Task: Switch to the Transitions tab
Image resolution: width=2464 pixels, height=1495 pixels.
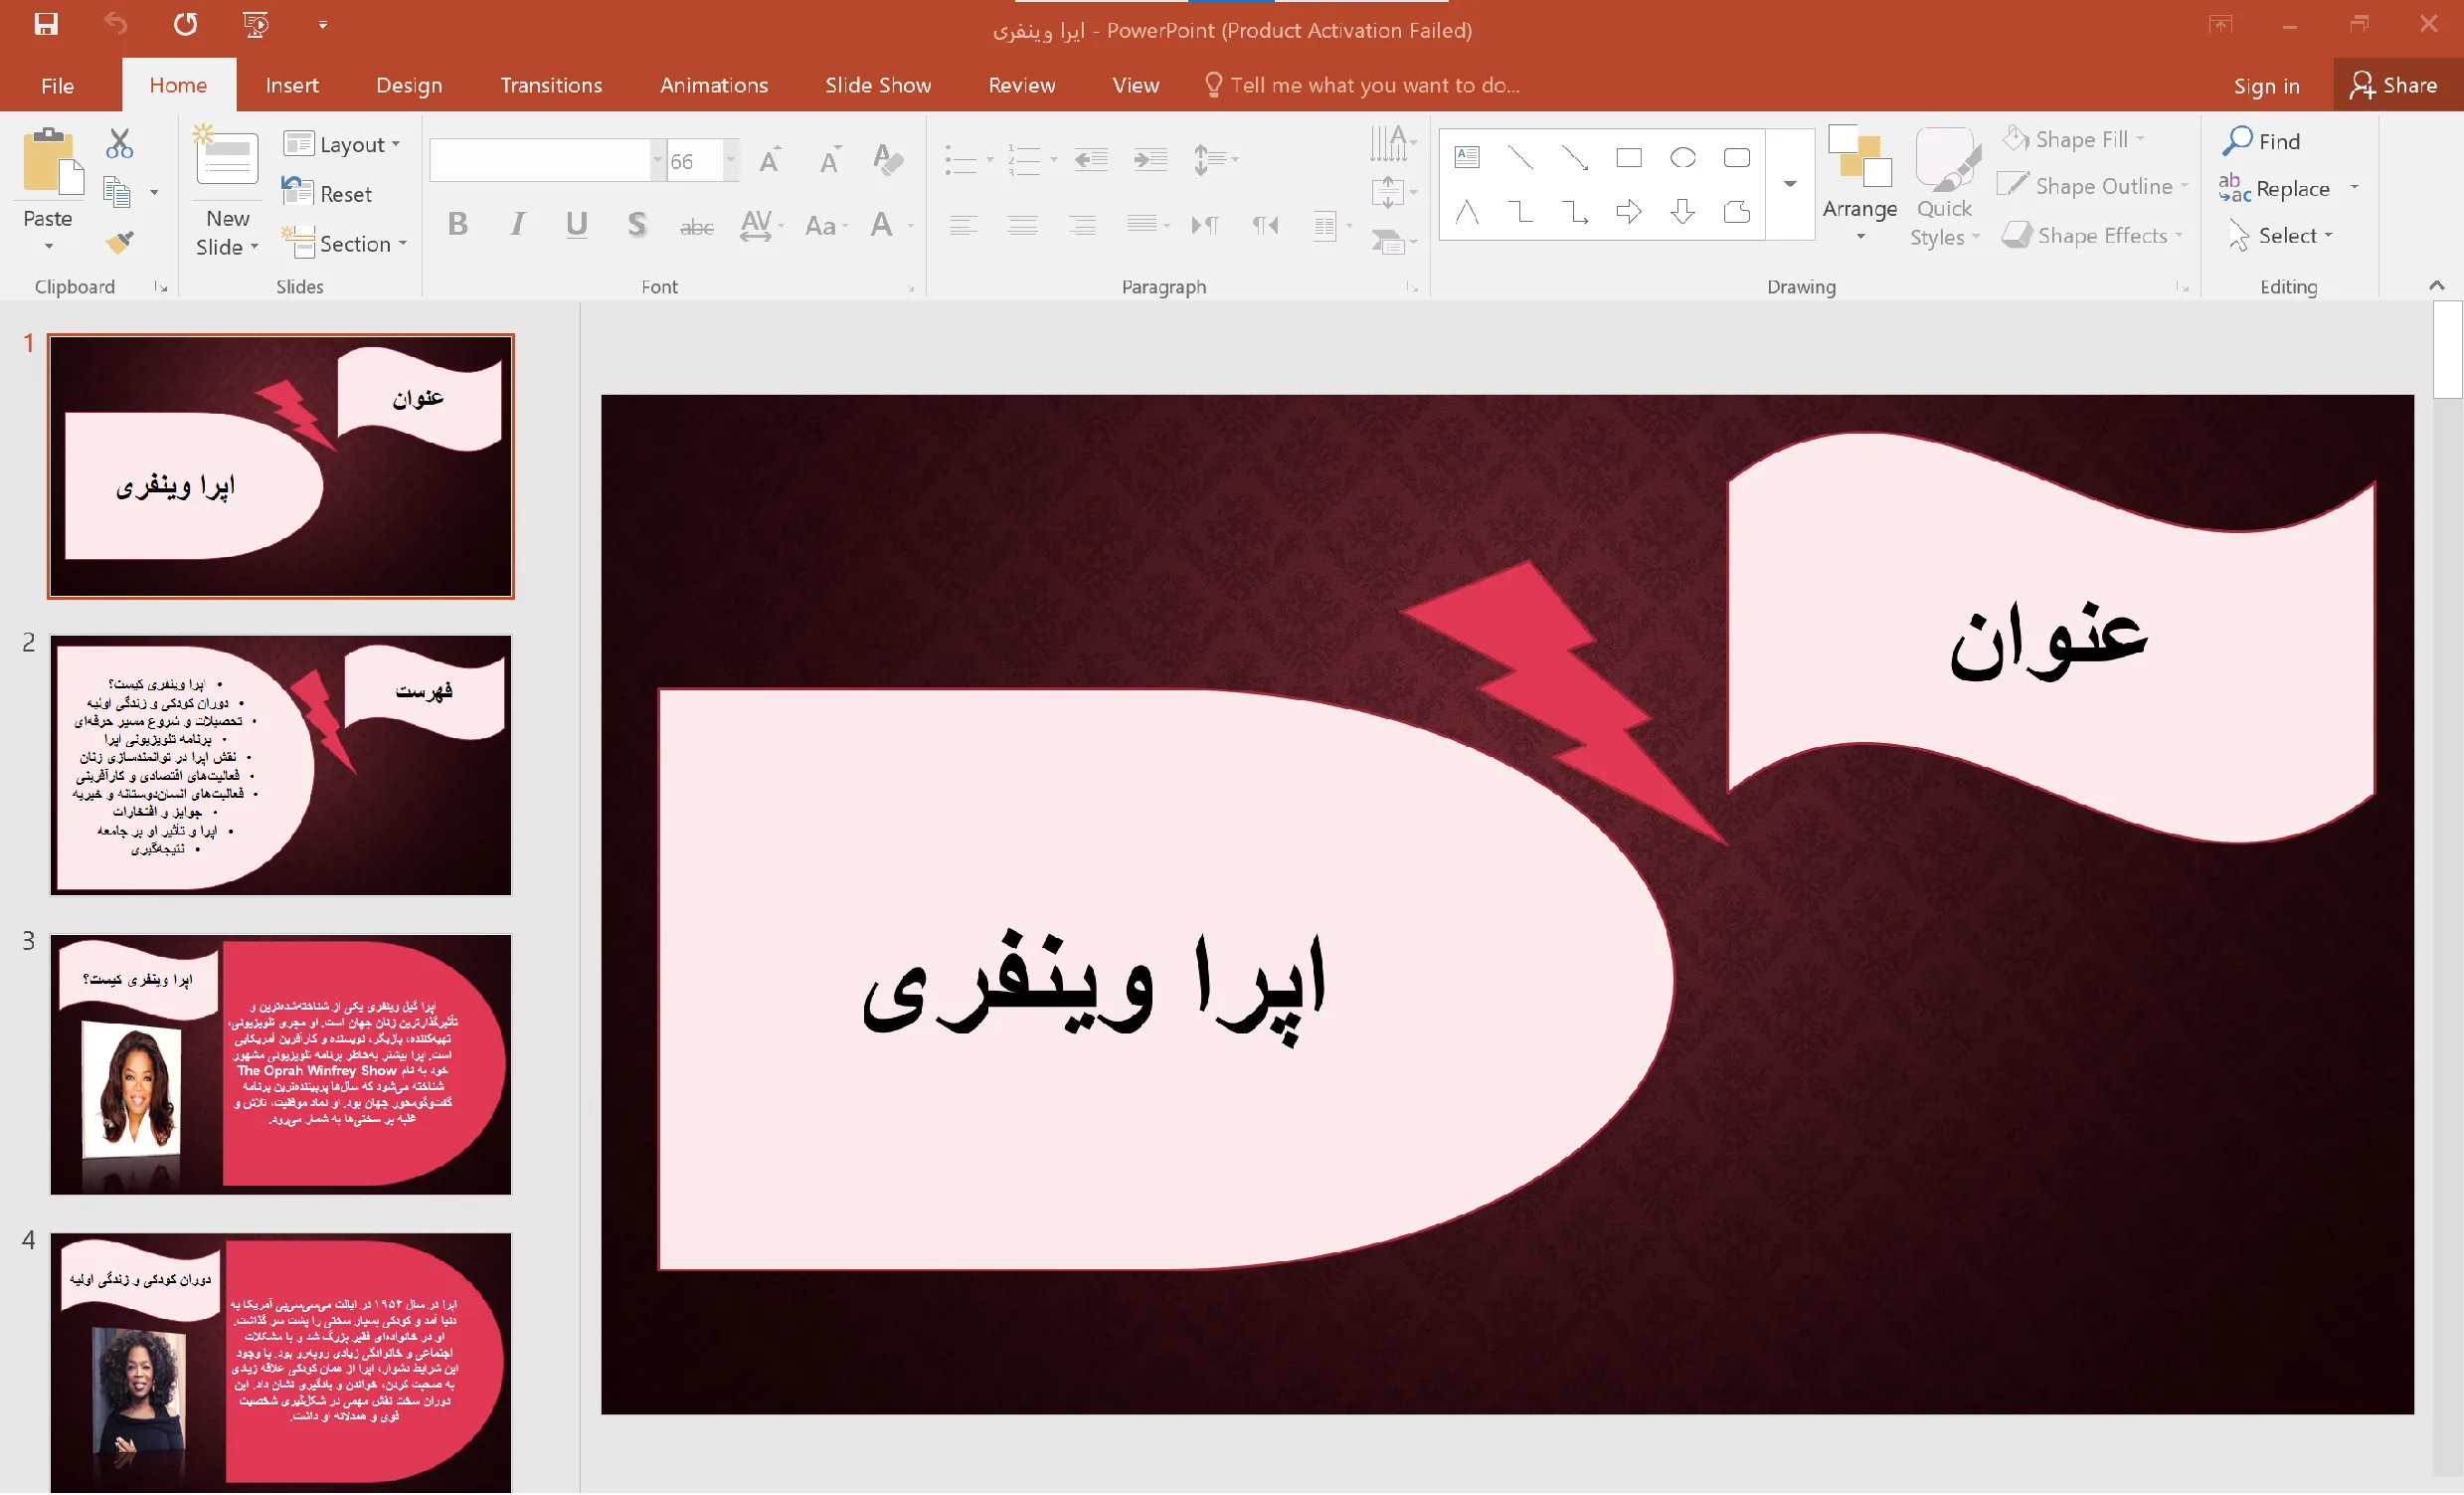Action: click(551, 85)
